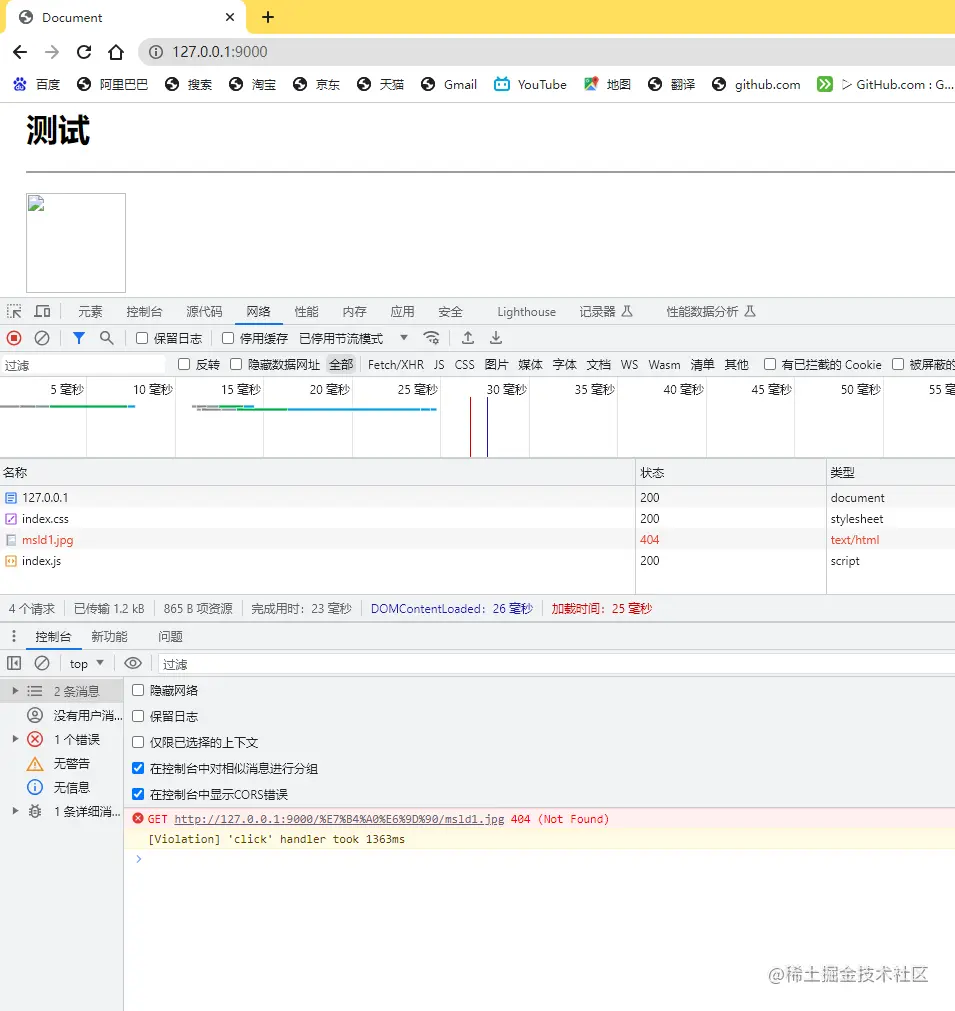Image resolution: width=955 pixels, height=1011 pixels.
Task: Create live expression with eye icon
Action: pyautogui.click(x=133, y=663)
